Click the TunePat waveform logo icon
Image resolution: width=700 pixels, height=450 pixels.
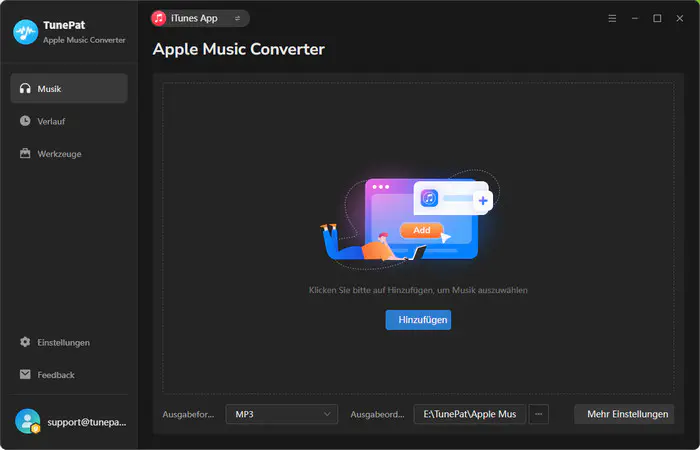pyautogui.click(x=25, y=32)
